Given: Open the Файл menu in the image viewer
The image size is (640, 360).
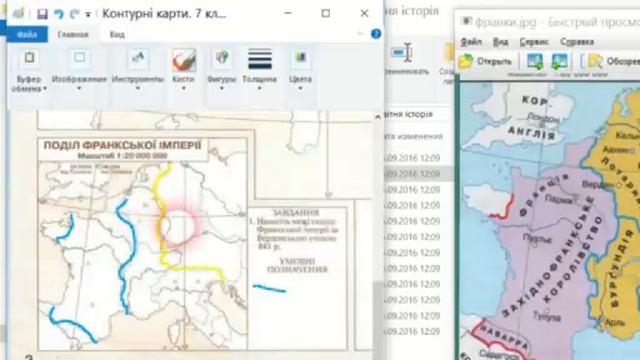Looking at the screenshot, I should click(x=471, y=42).
